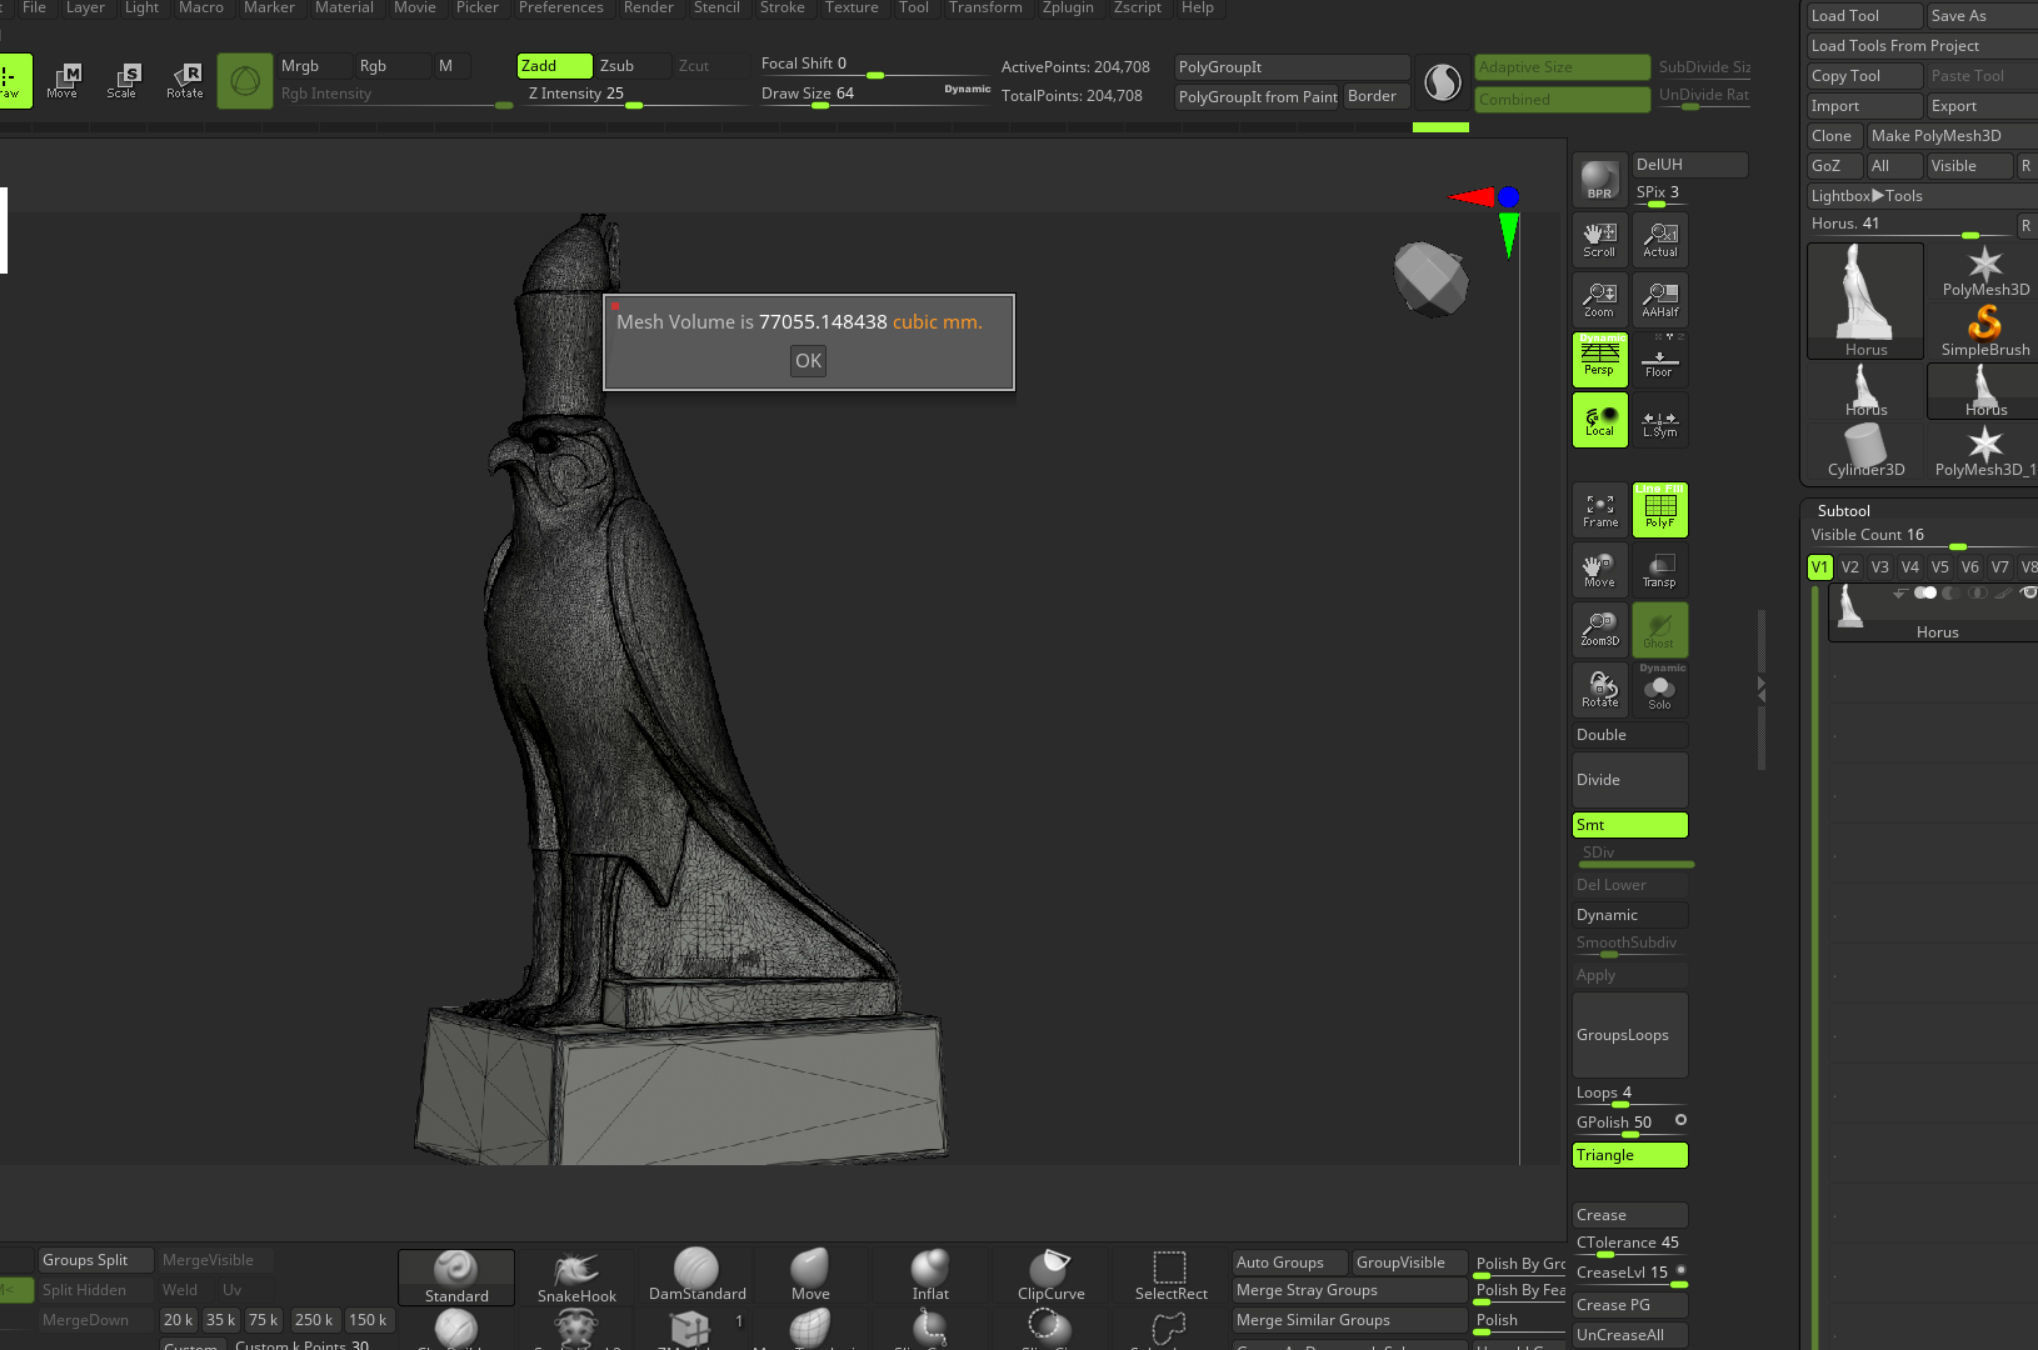
Task: Adjust the GPolish 50 slider
Action: coord(1630,1124)
